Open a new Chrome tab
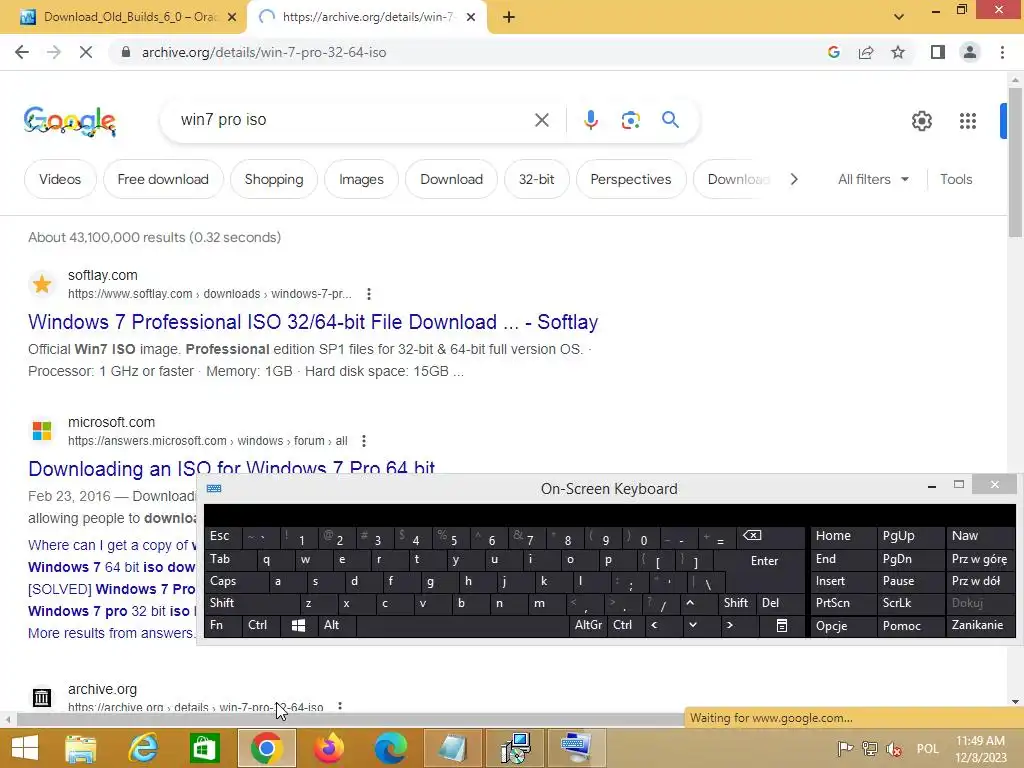Image resolution: width=1024 pixels, height=768 pixels. [509, 17]
